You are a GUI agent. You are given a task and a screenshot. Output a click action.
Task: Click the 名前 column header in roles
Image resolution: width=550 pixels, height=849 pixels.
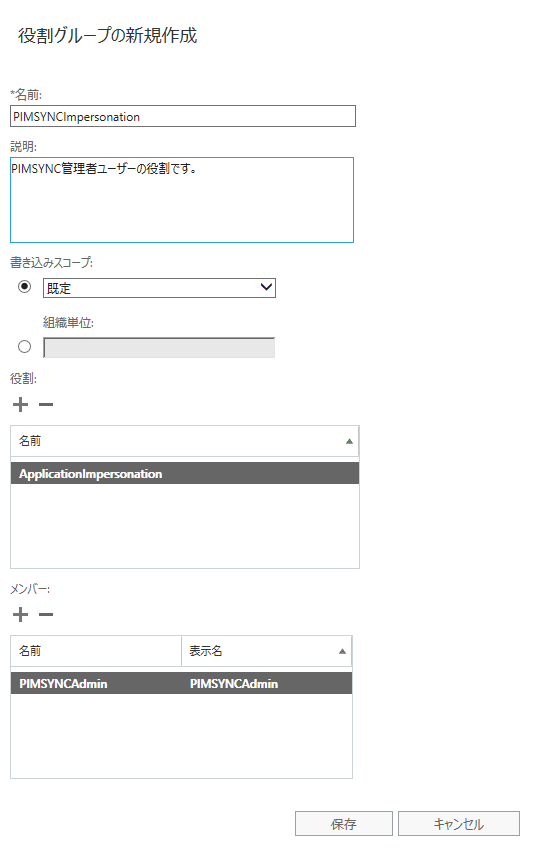[x=185, y=441]
